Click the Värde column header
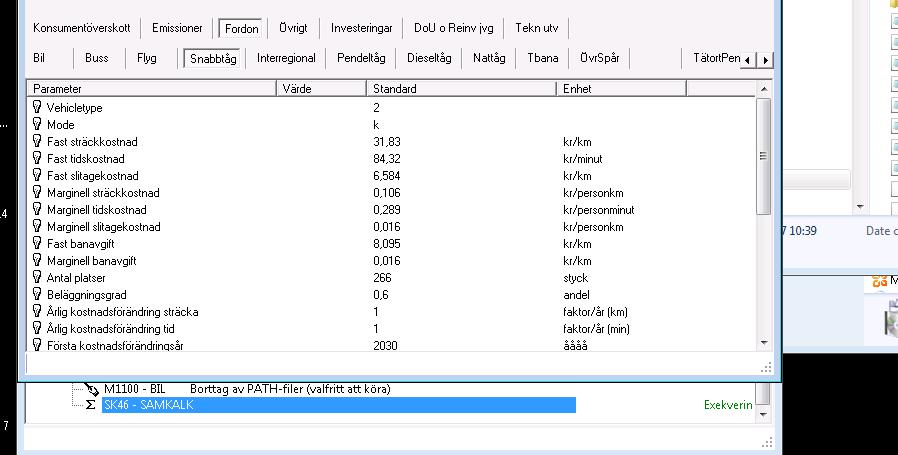The height and width of the screenshot is (455, 898). [x=321, y=89]
